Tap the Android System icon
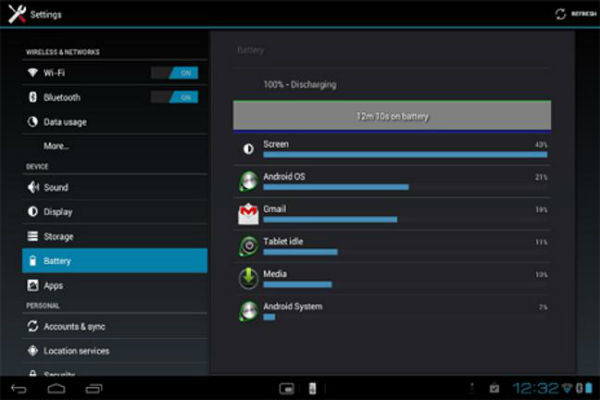The height and width of the screenshot is (400, 600). [x=248, y=310]
